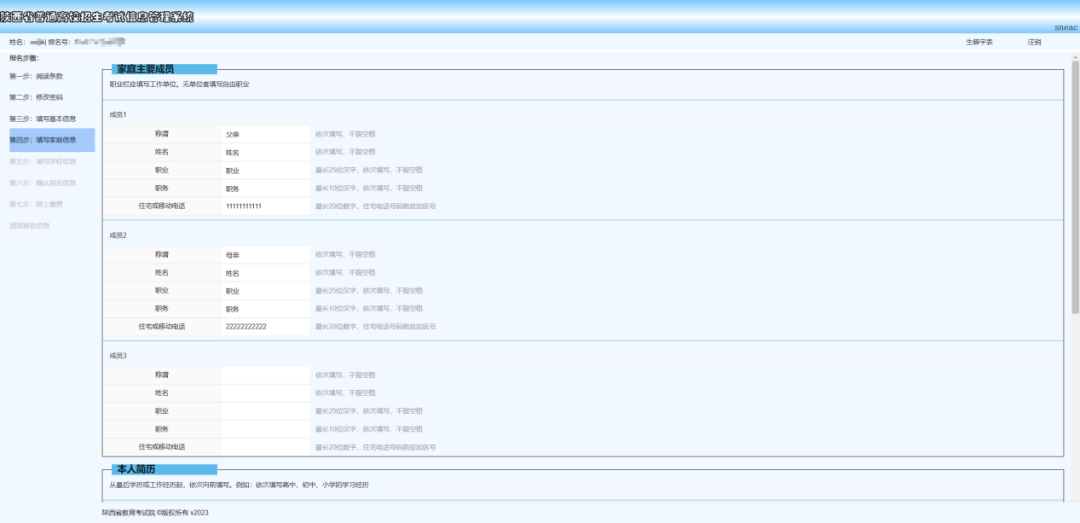This screenshot has width=1080, height=523.
Task: Open 第一步：阅读条款 step
Action: pos(36,76)
